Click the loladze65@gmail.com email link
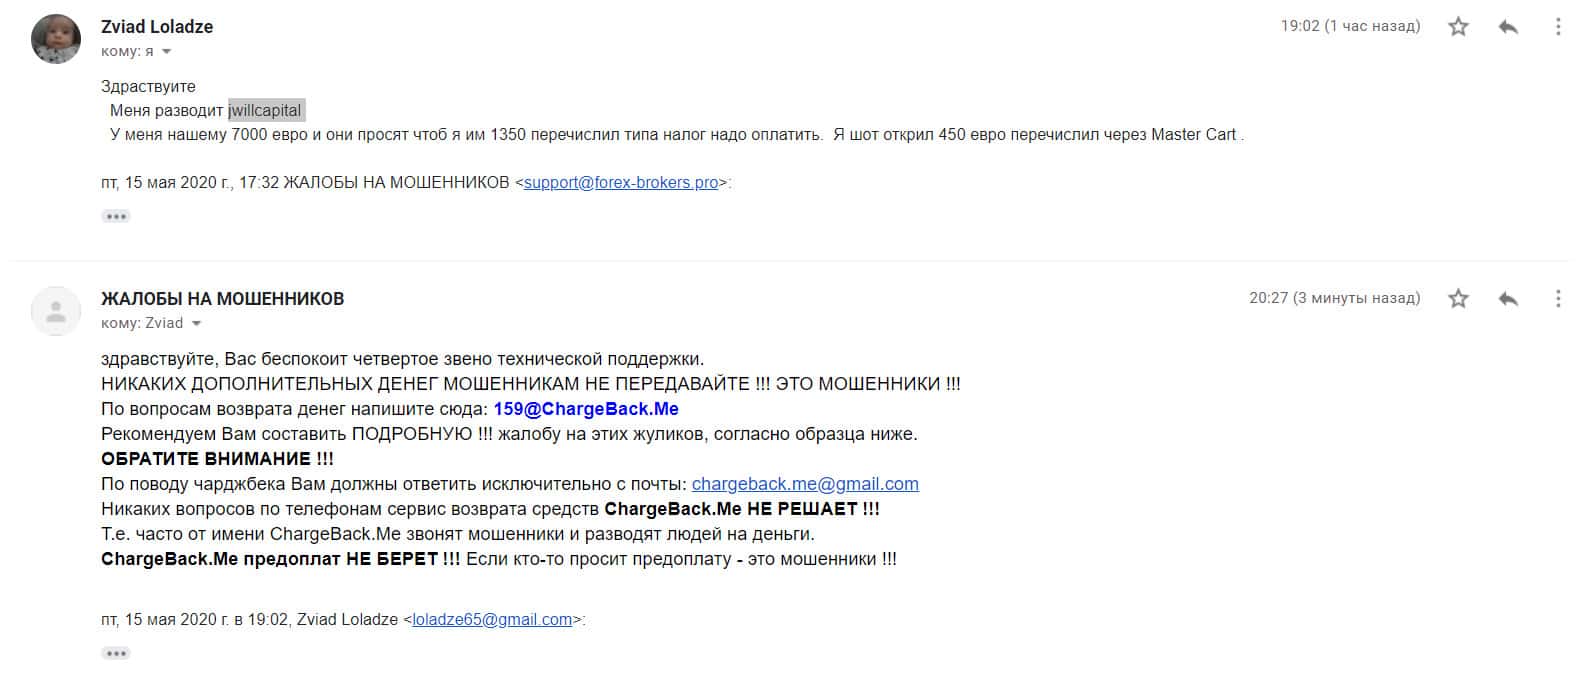The height and width of the screenshot is (689, 1589). (492, 620)
